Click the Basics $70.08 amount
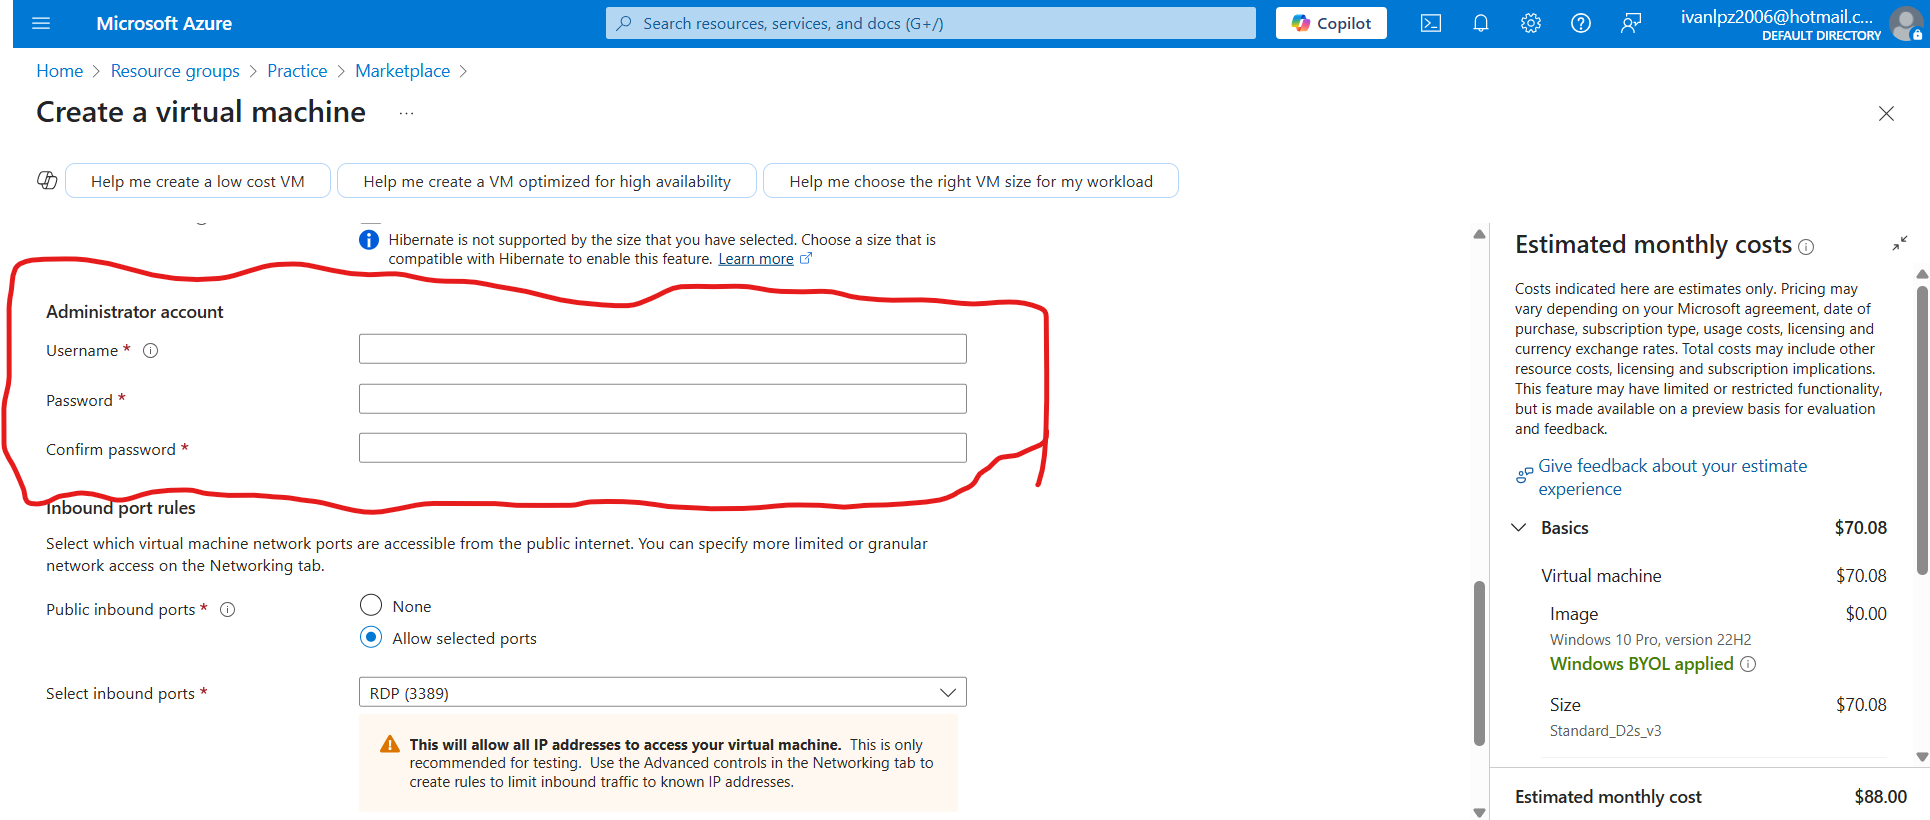The image size is (1930, 820). [1860, 528]
